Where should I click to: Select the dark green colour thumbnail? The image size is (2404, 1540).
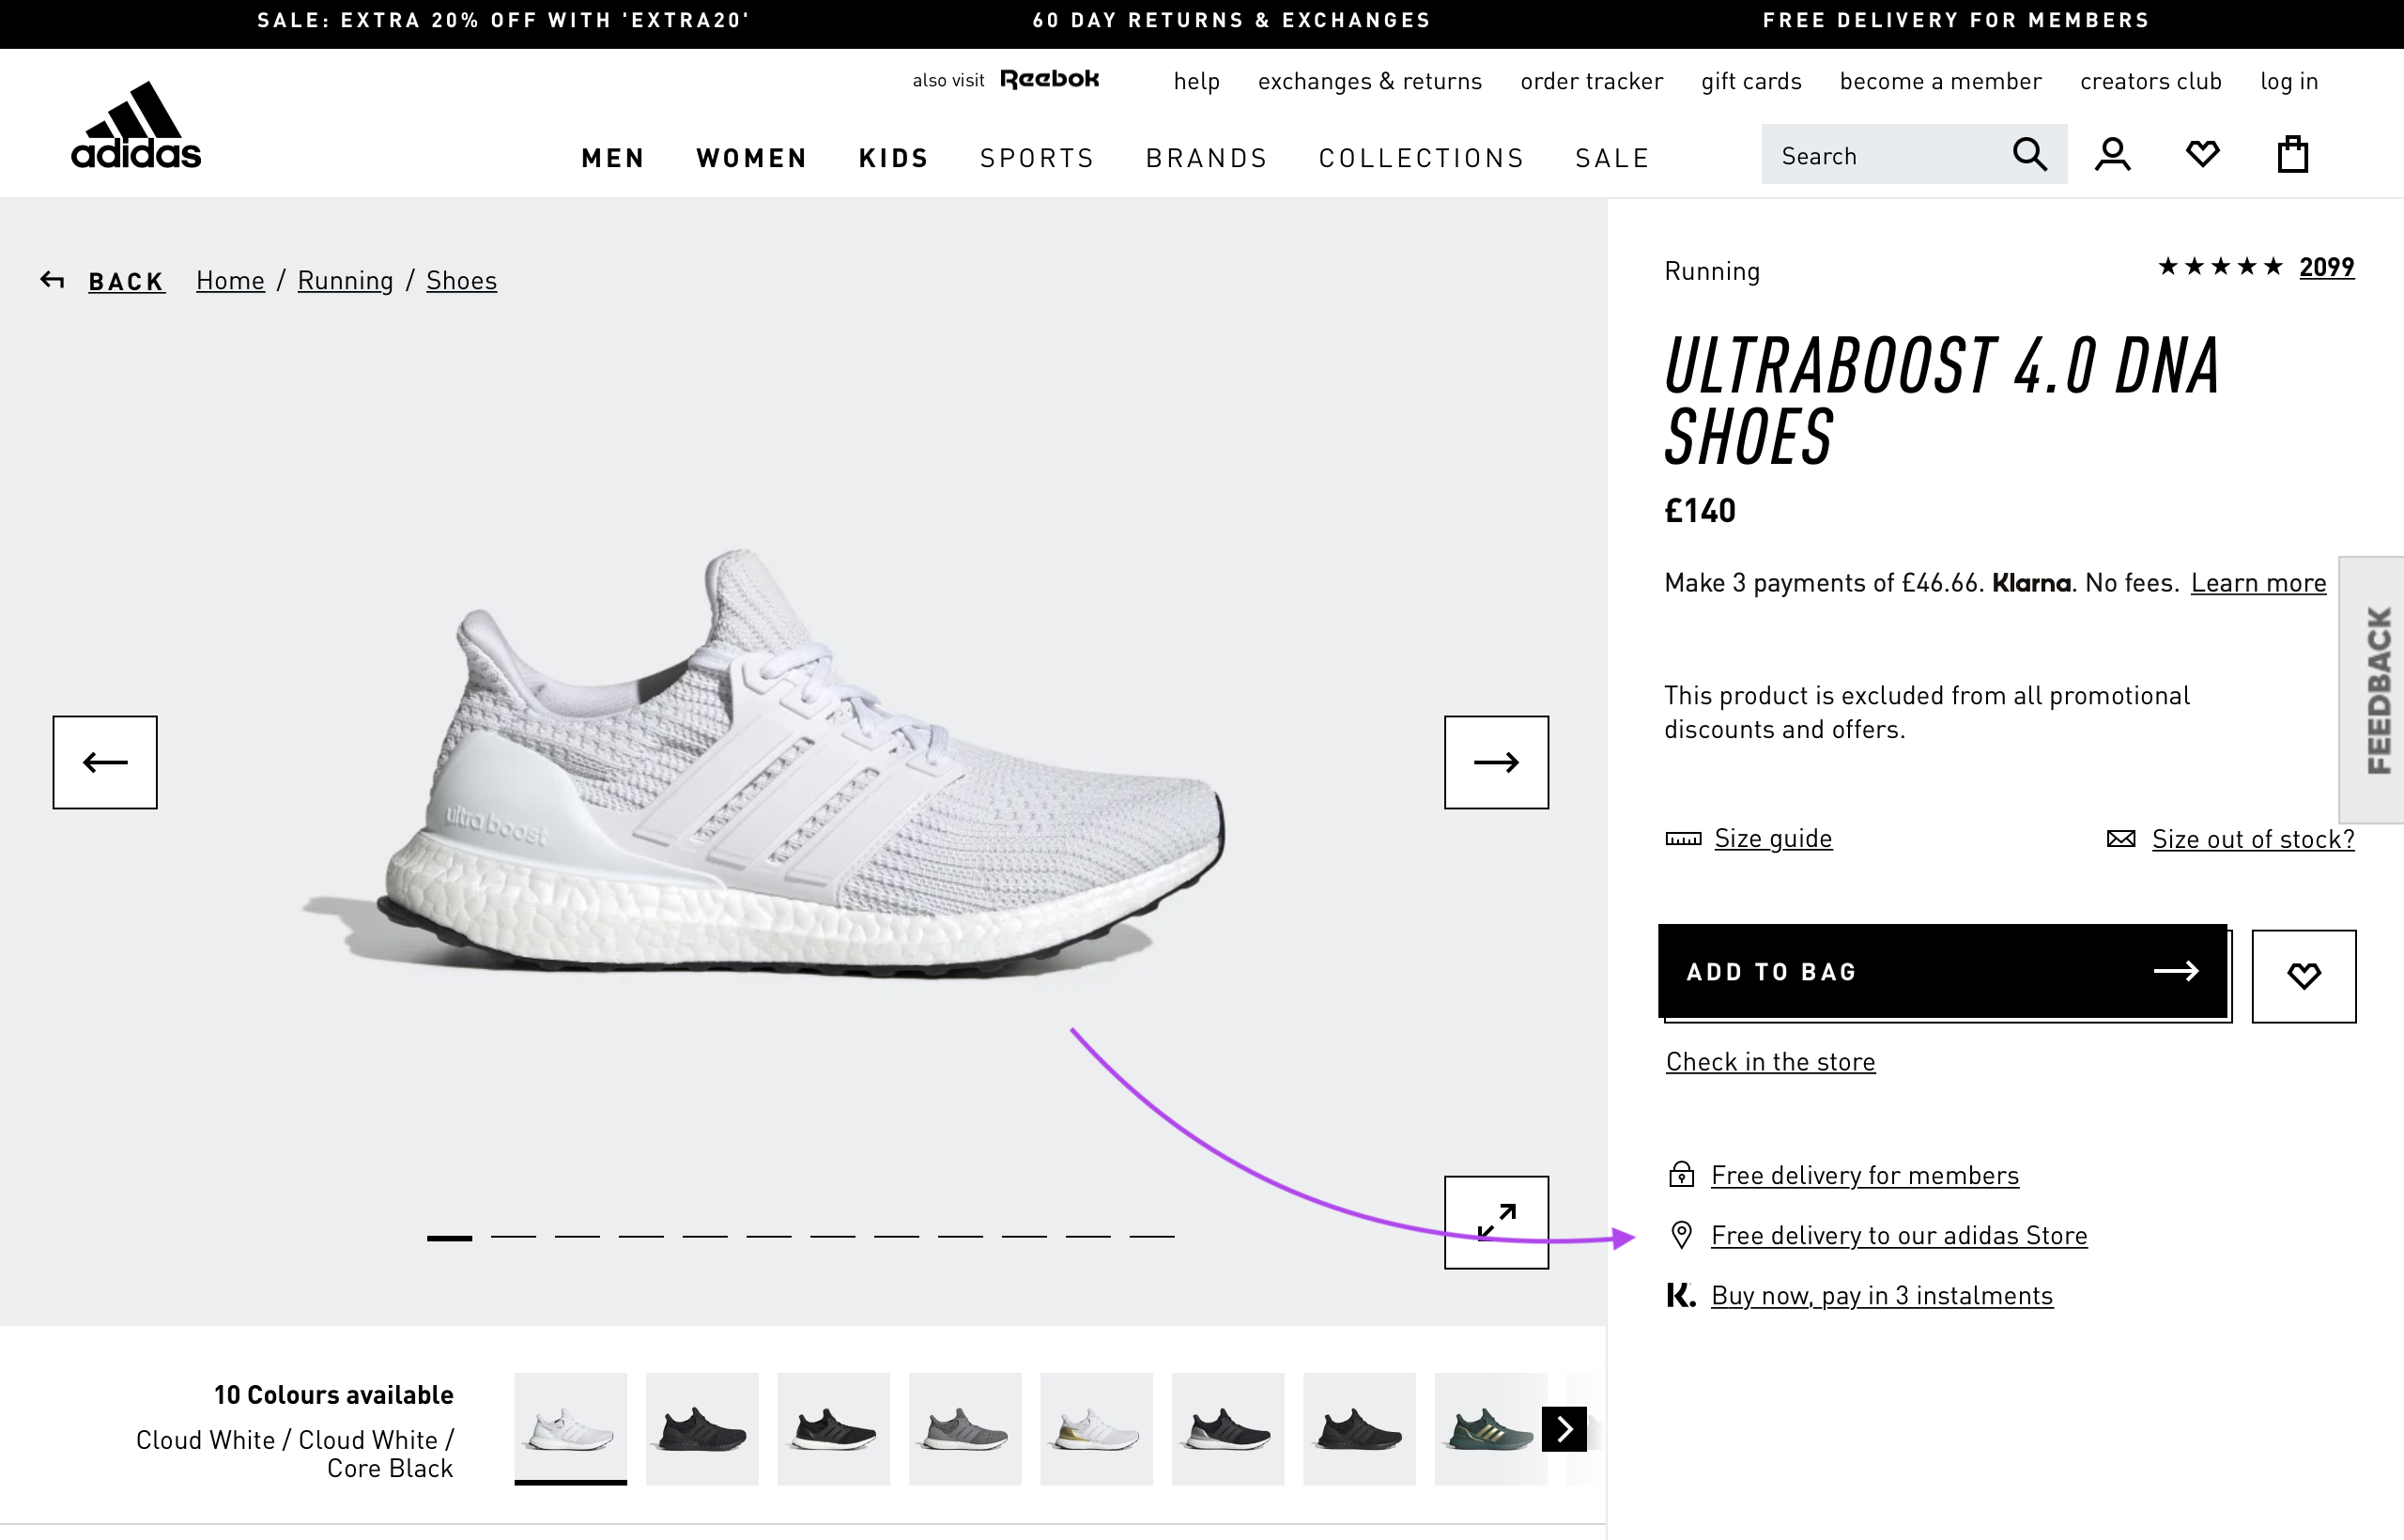click(1489, 1428)
